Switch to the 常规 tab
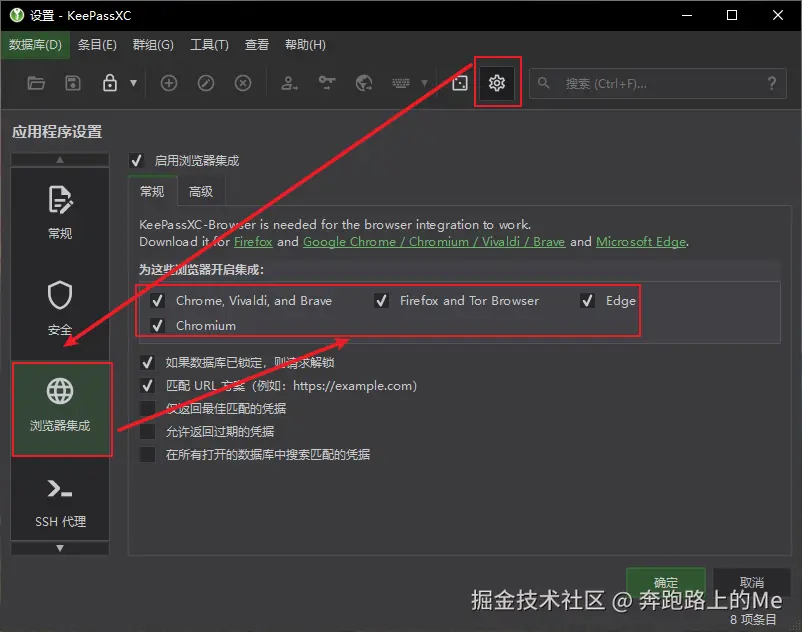Viewport: 802px width, 632px height. [152, 192]
